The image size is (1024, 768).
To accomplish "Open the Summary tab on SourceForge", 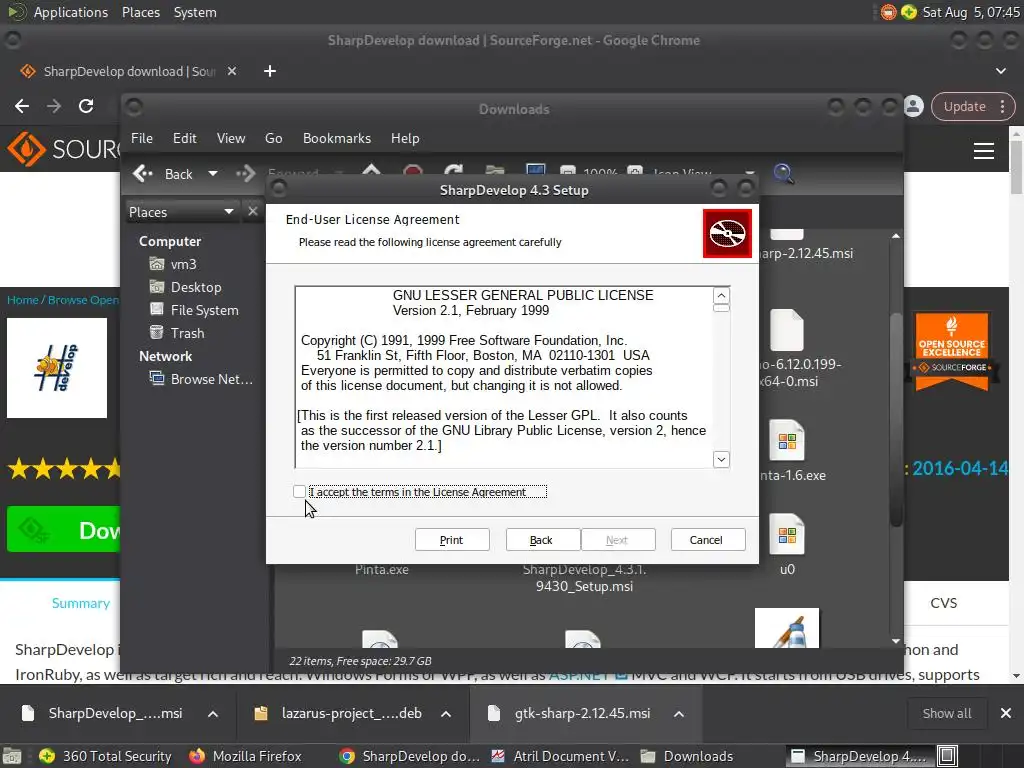I will pos(81,603).
